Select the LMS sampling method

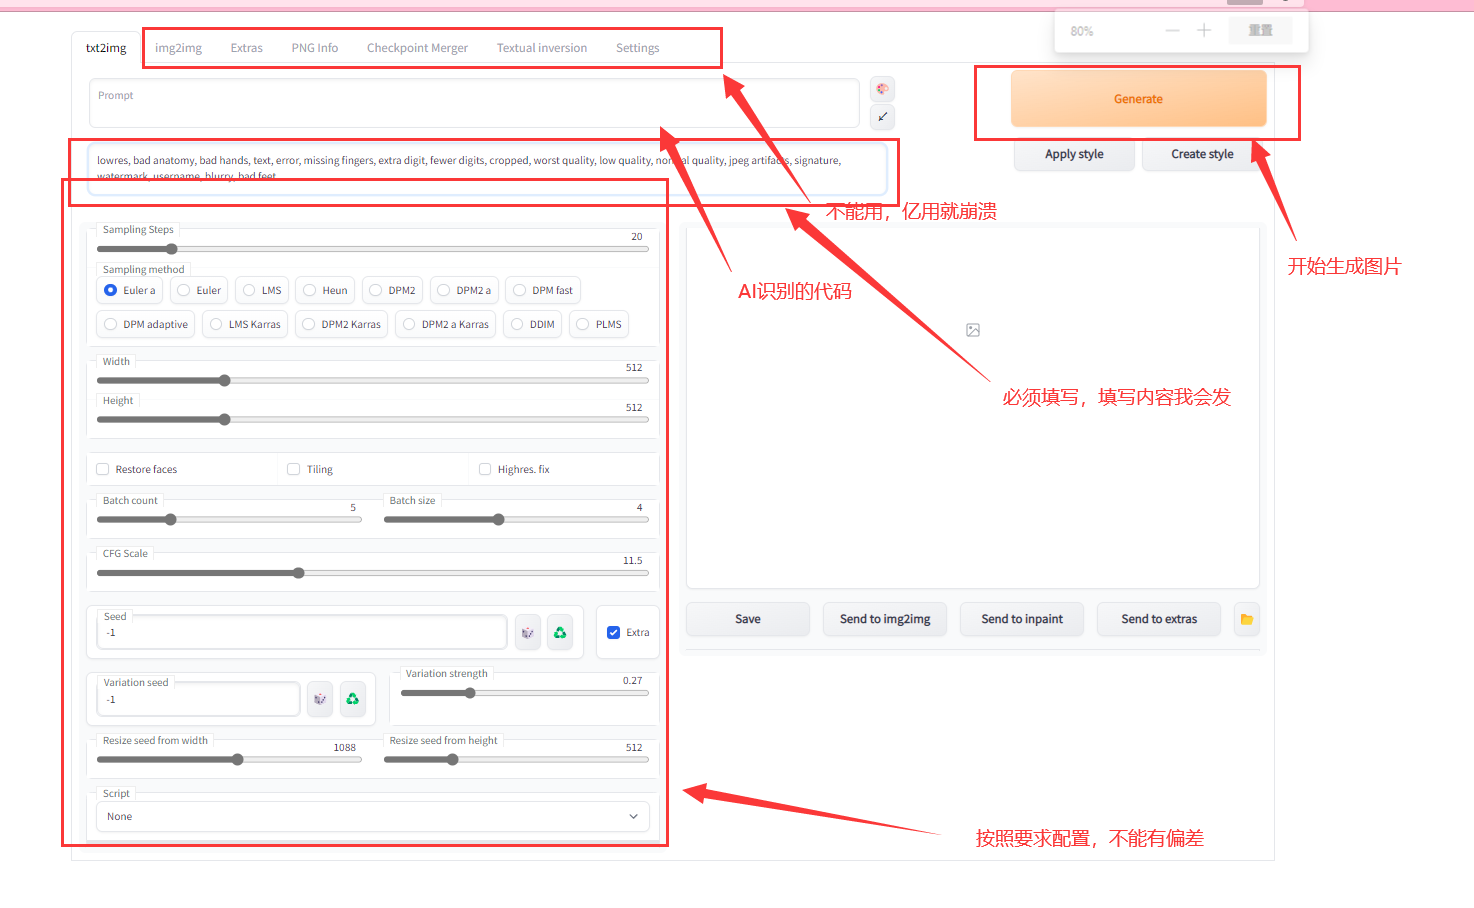pos(262,290)
